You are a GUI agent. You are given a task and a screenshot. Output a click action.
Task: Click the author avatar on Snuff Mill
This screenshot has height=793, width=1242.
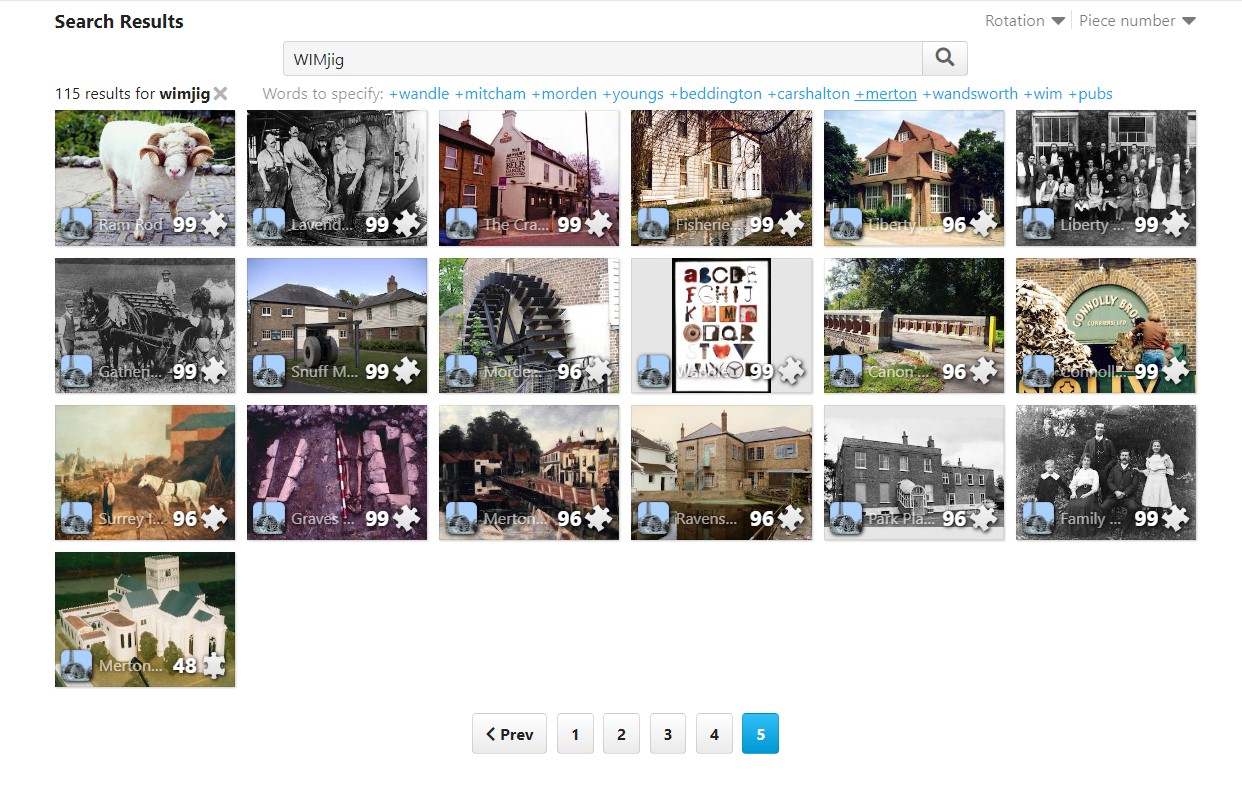point(269,371)
